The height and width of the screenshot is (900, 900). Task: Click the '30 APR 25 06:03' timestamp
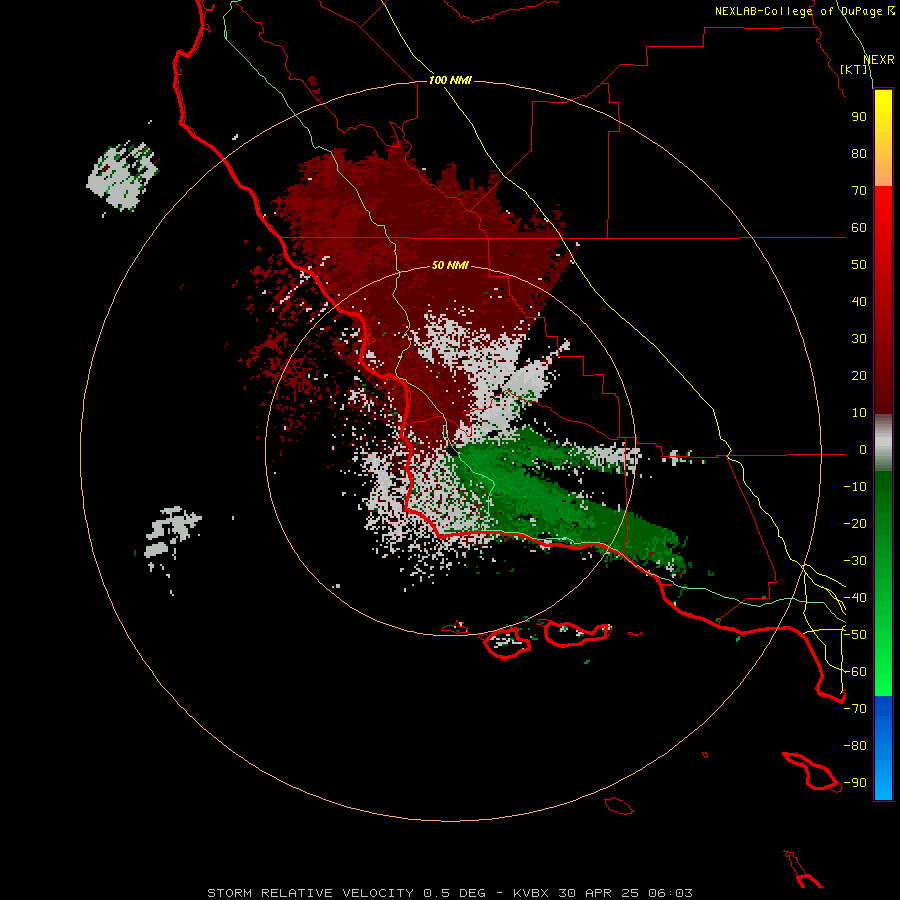tap(625, 893)
